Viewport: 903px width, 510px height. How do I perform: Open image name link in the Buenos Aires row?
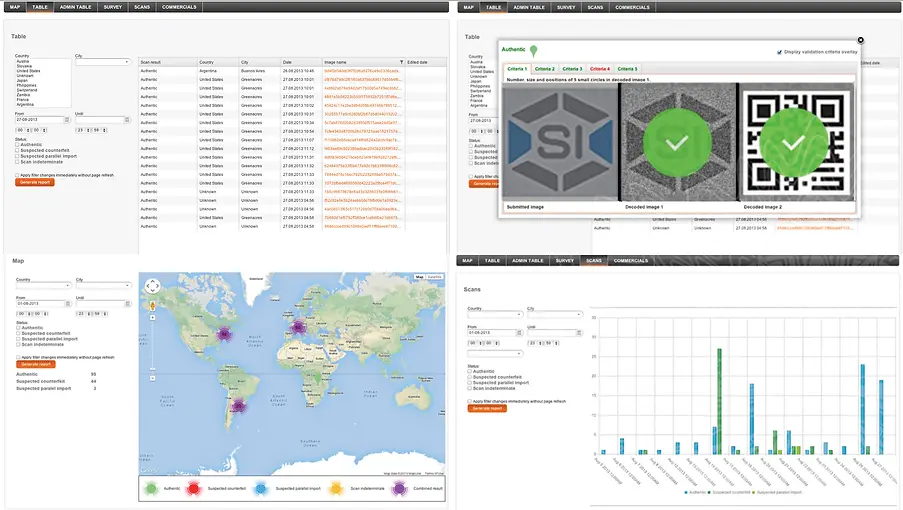[x=362, y=71]
